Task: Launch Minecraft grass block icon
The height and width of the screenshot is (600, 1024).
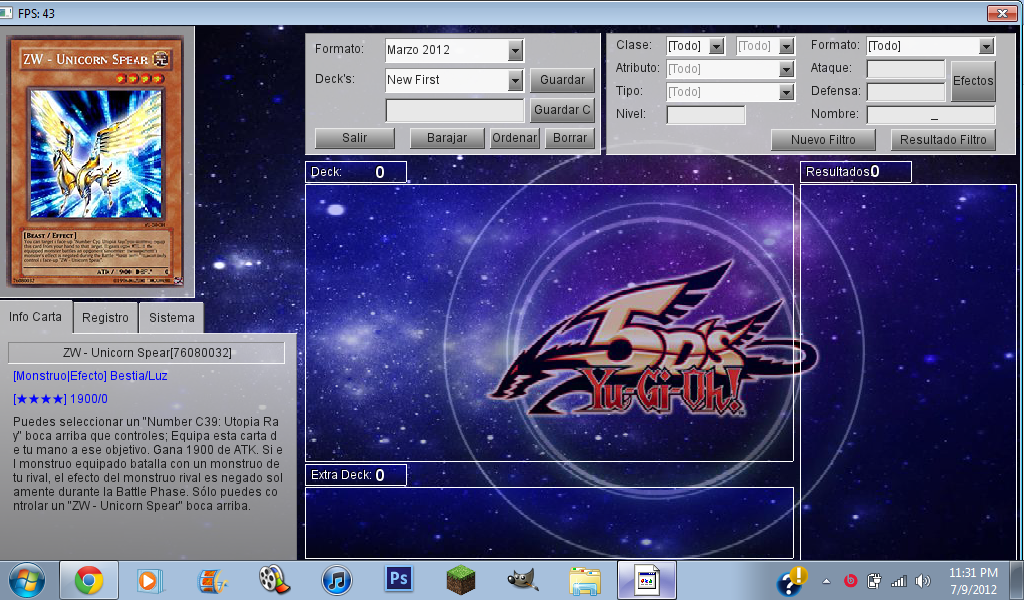Action: coord(461,580)
